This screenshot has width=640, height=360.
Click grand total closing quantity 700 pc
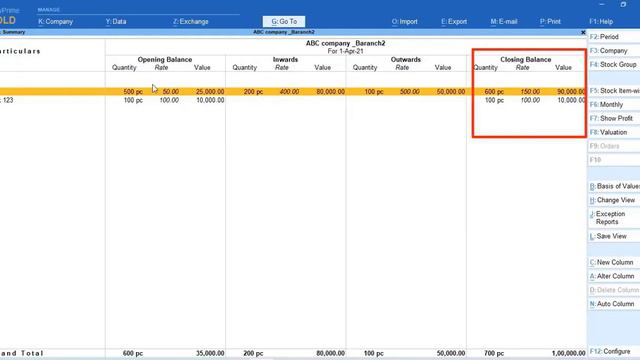494,353
